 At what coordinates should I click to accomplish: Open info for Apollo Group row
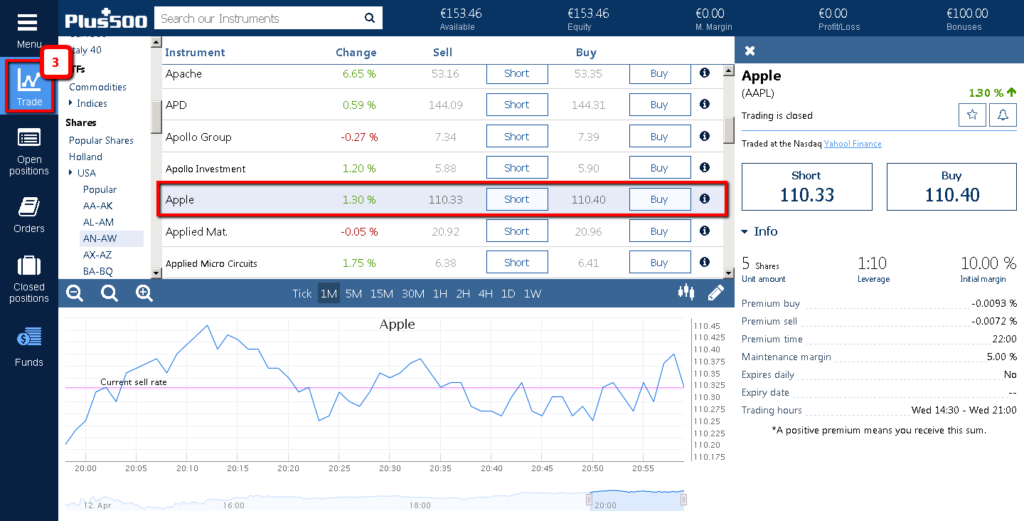click(x=704, y=136)
